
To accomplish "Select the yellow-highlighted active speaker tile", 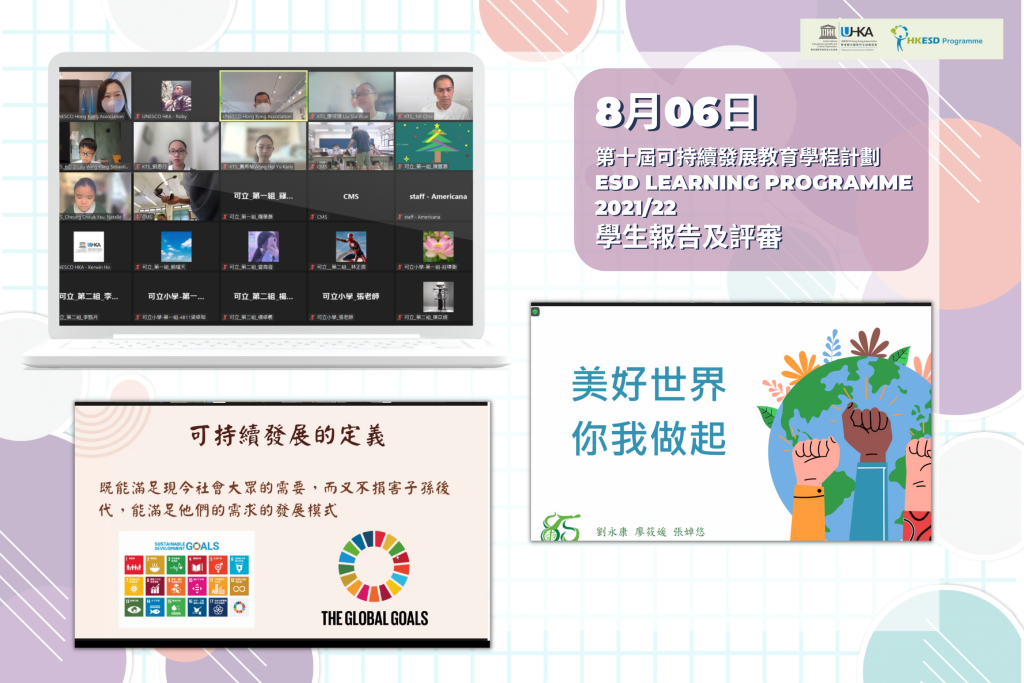I will tap(263, 95).
